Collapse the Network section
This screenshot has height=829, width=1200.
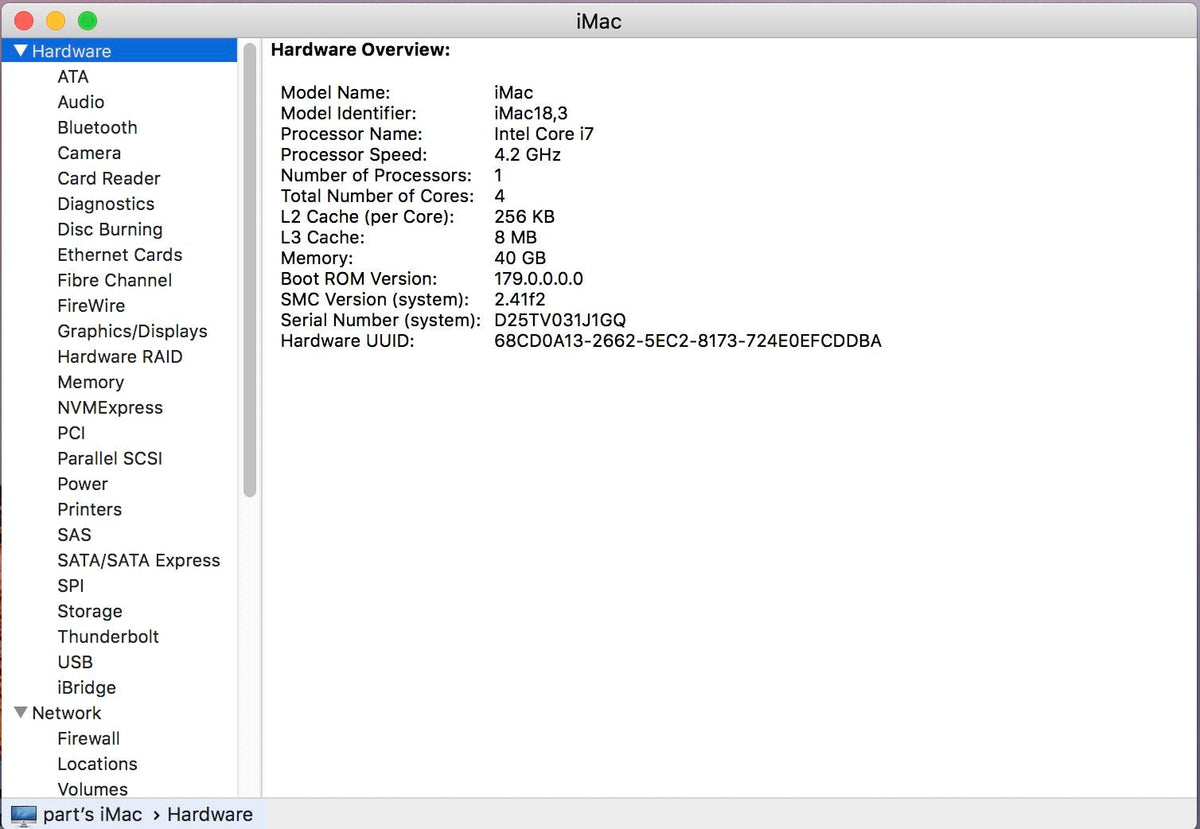point(21,713)
